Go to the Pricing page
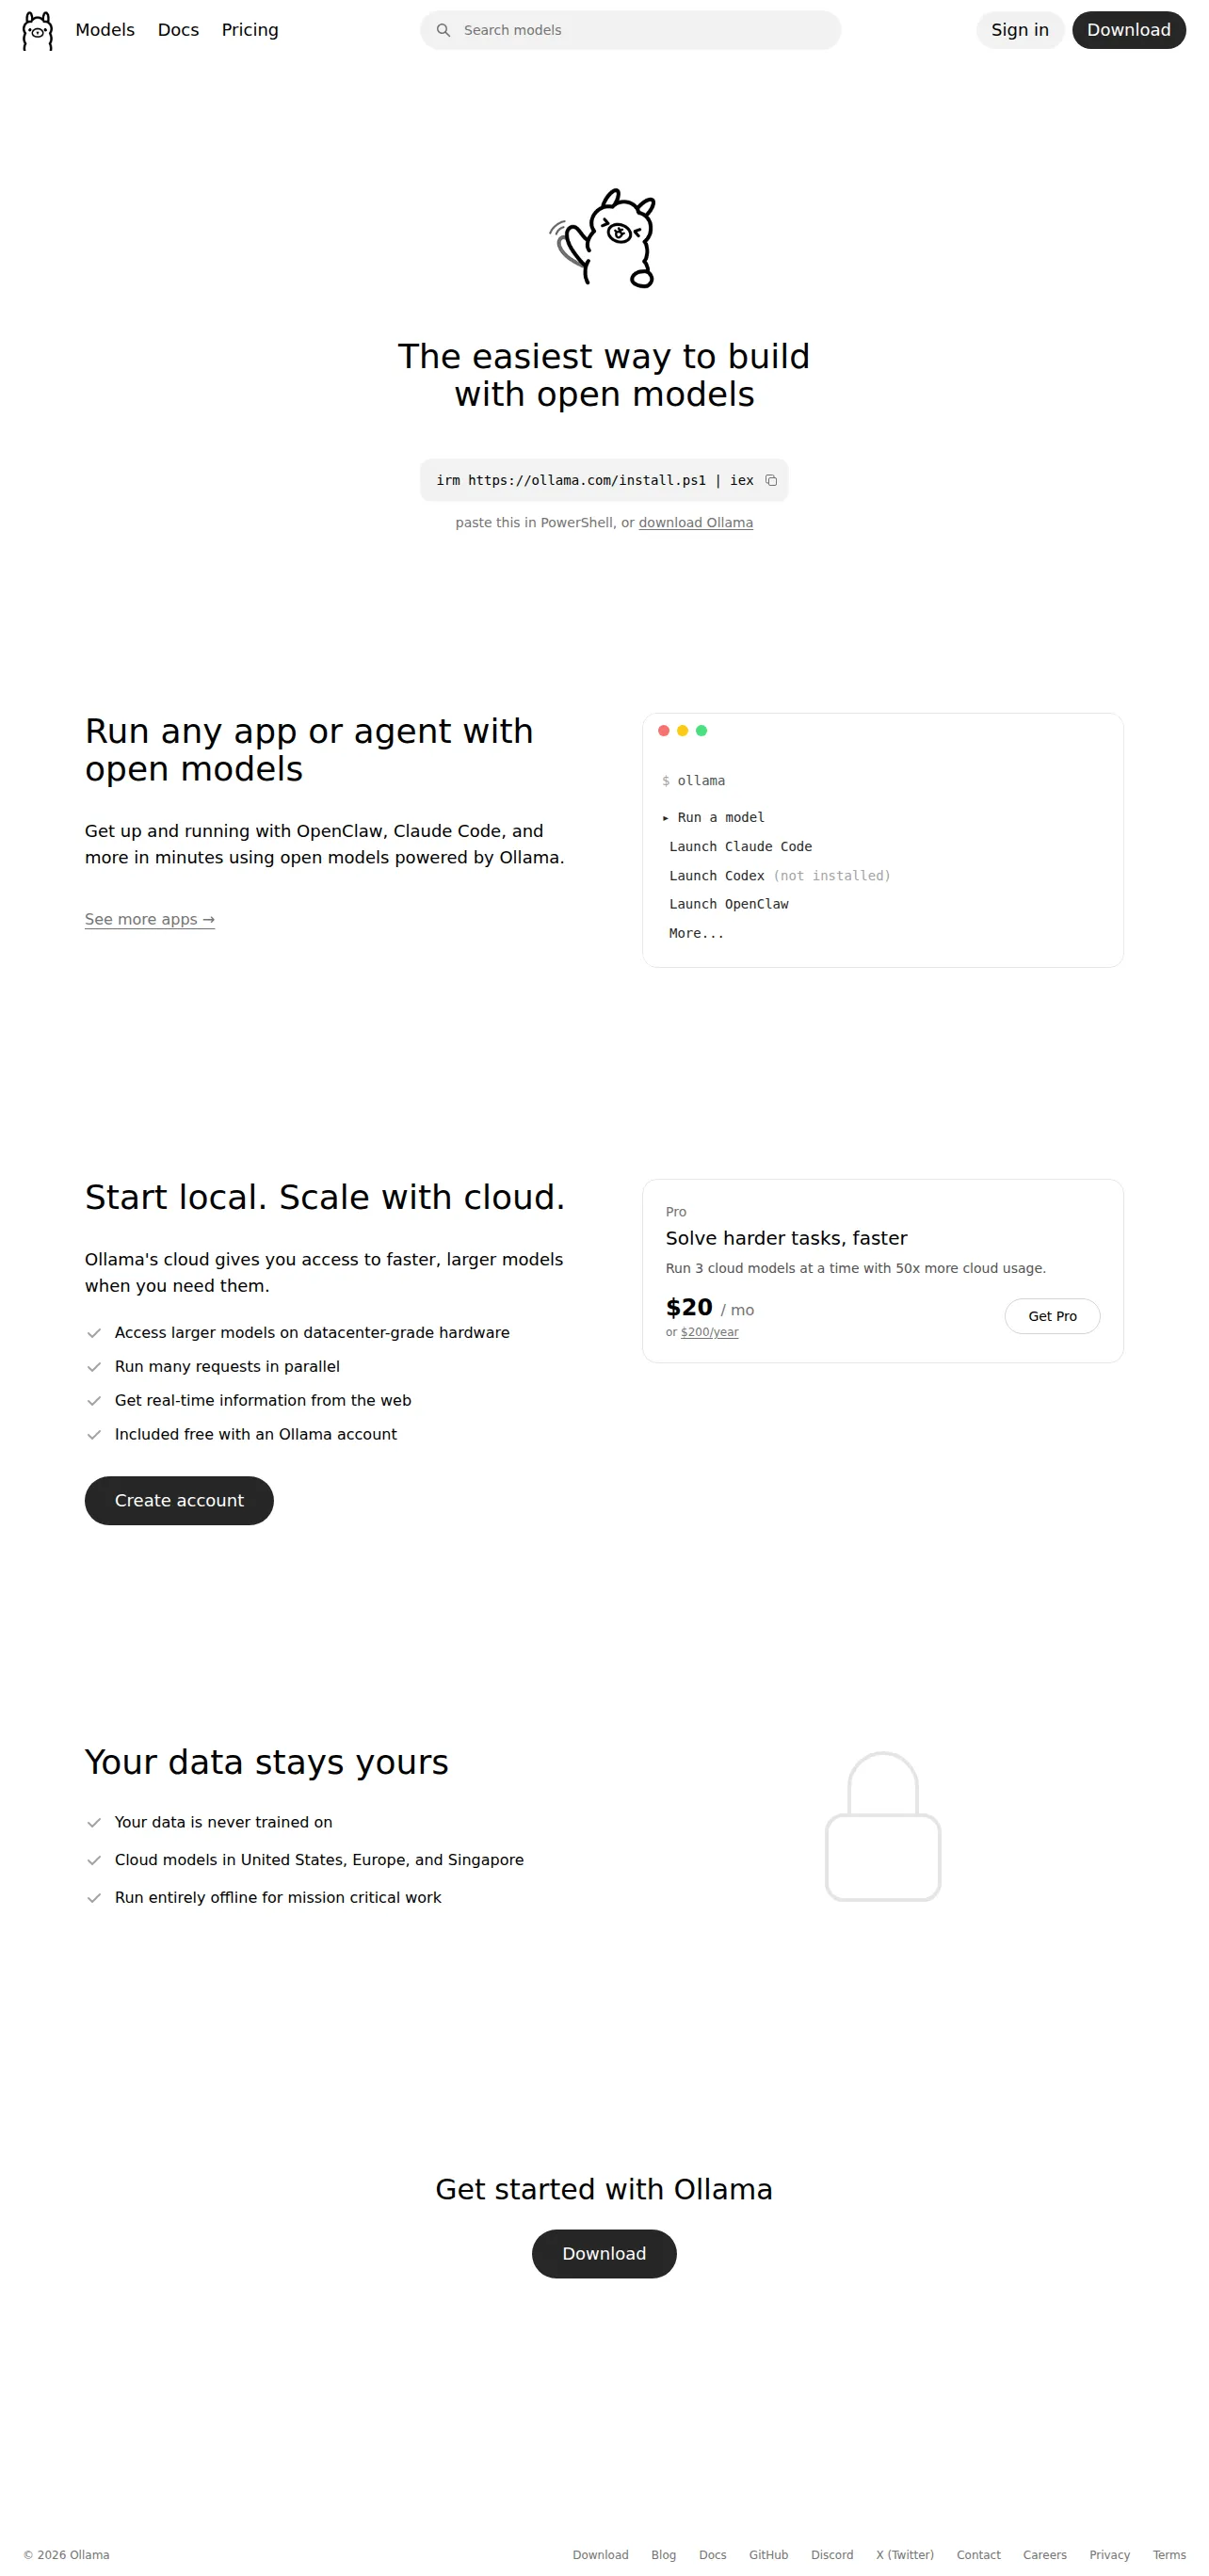Viewport: 1209px width, 2576px height. pos(250,30)
